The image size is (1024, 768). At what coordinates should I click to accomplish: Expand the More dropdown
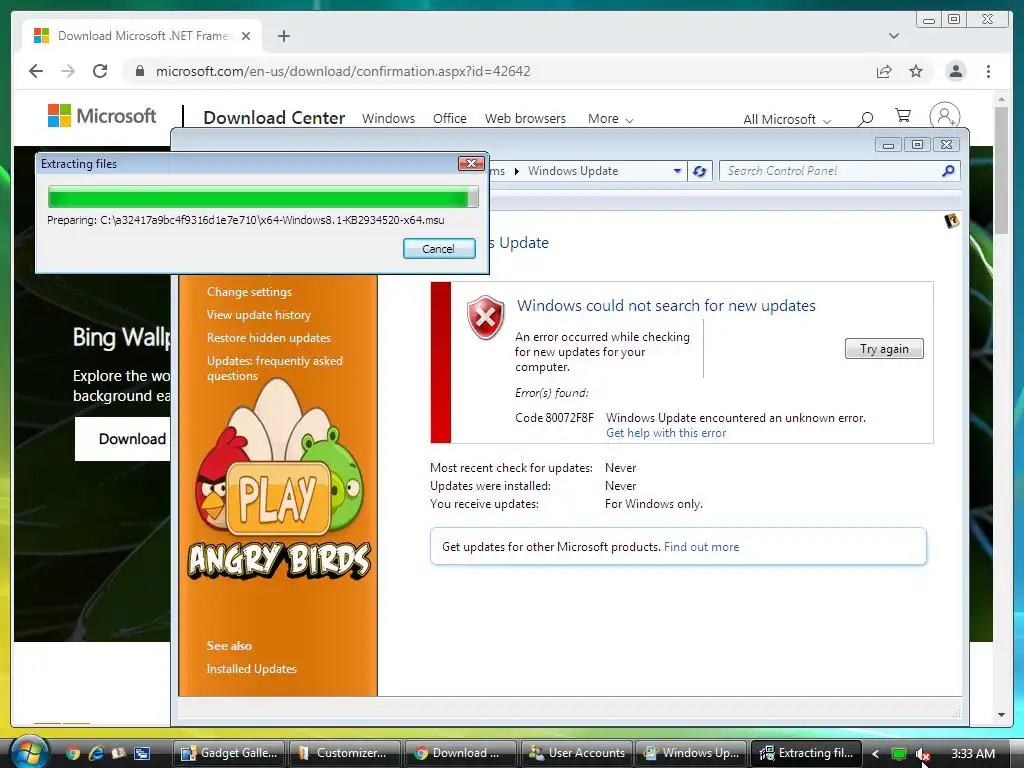pos(610,119)
